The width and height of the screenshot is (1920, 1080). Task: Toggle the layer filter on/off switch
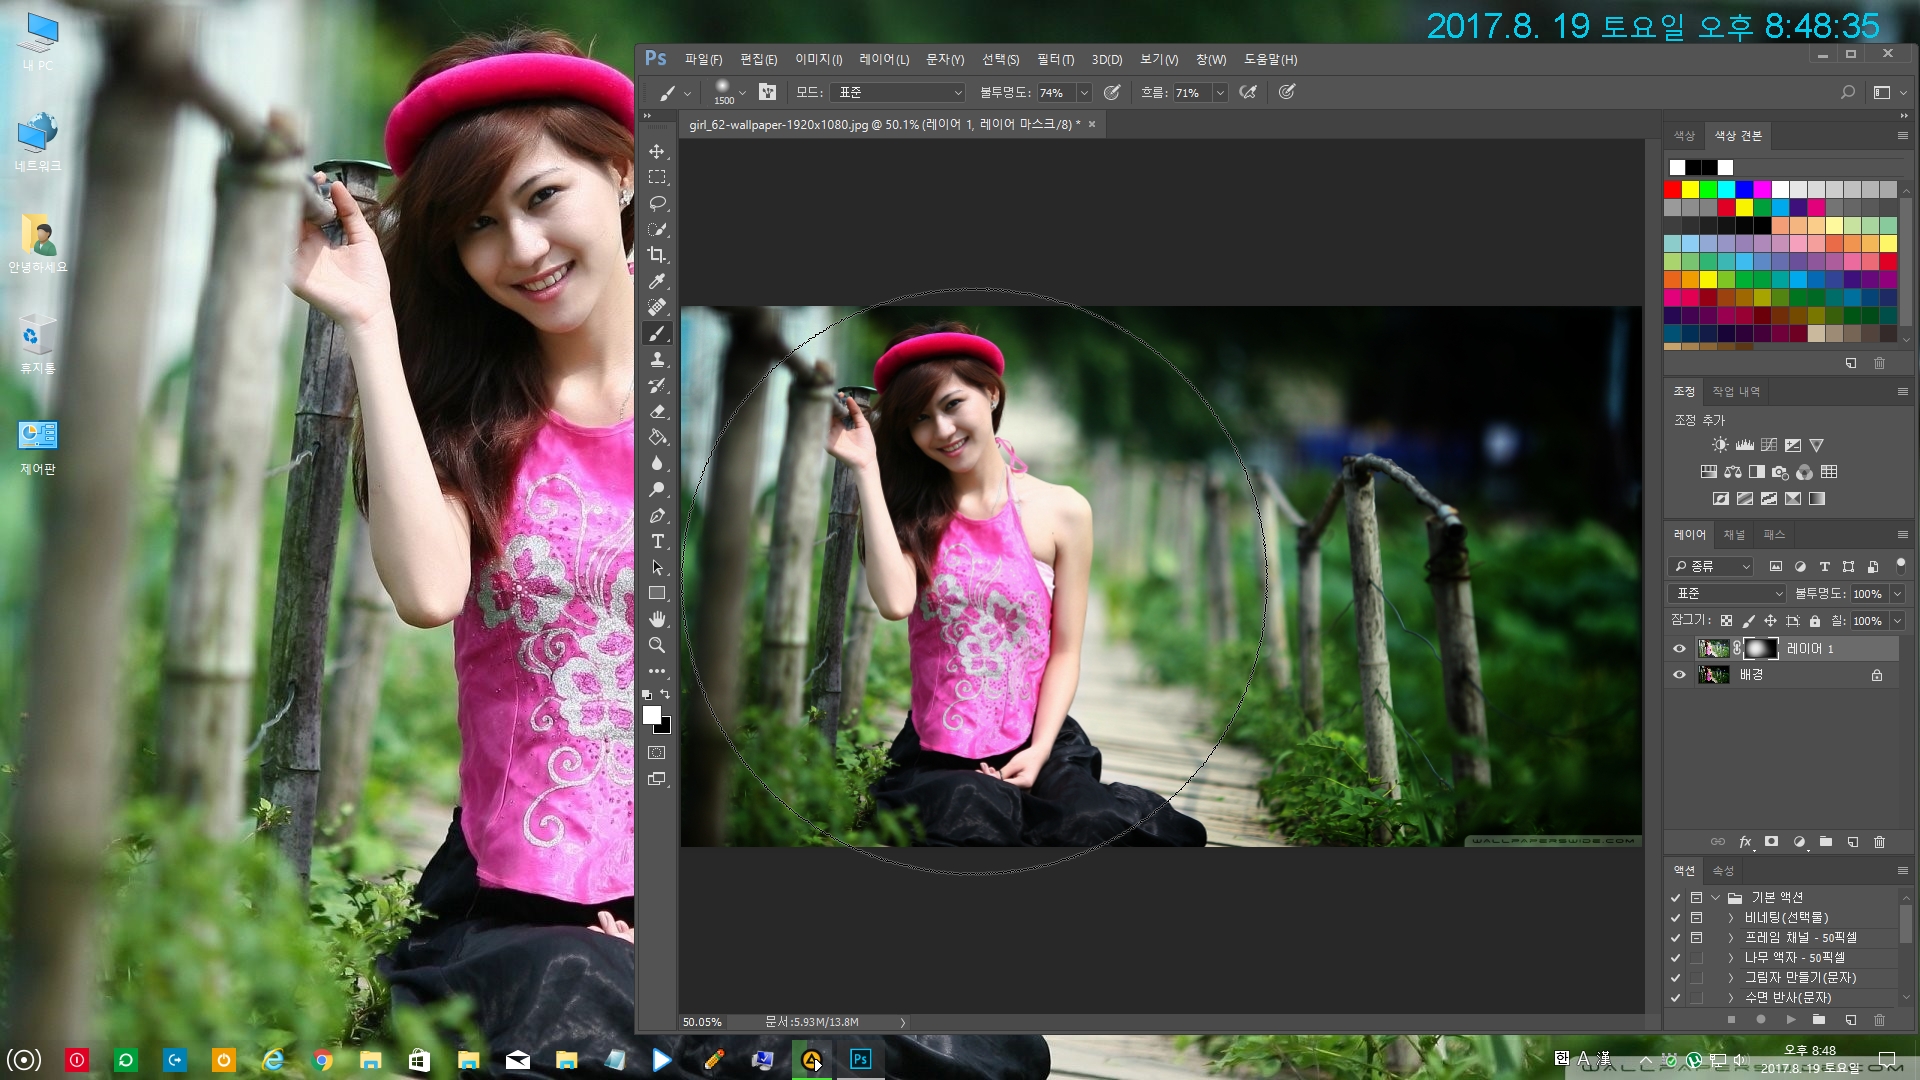(x=1901, y=565)
